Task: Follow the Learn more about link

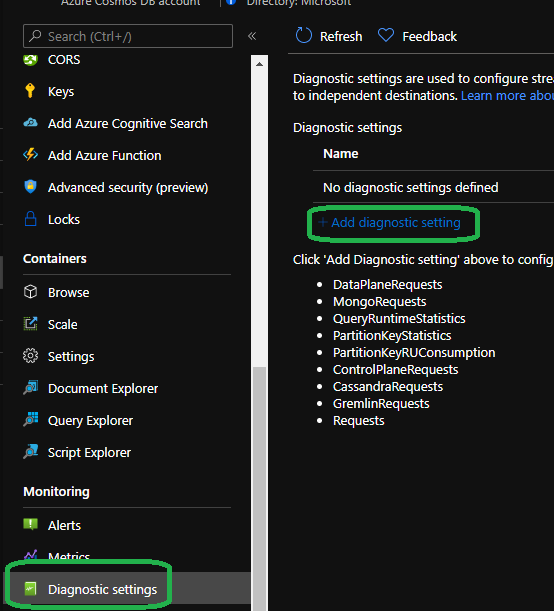Action: [507, 95]
